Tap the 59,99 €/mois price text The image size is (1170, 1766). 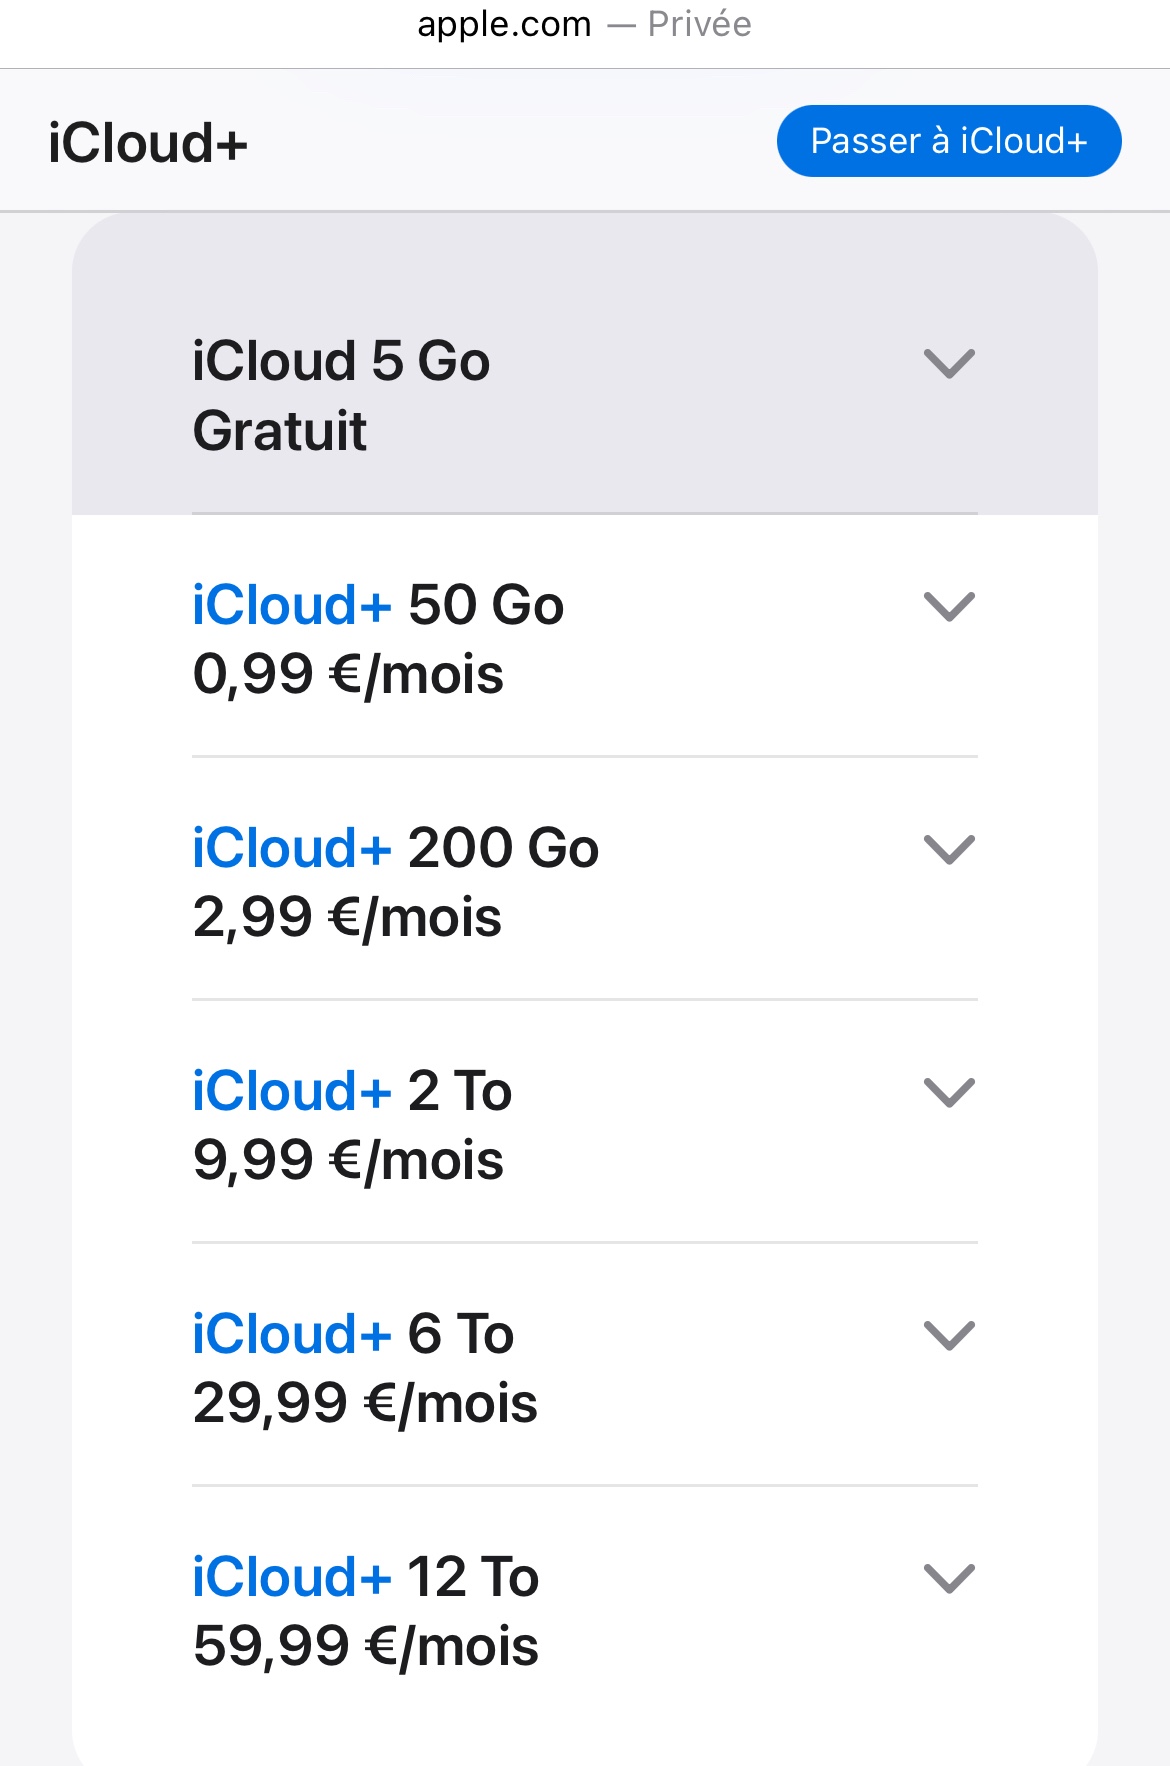coord(365,1647)
